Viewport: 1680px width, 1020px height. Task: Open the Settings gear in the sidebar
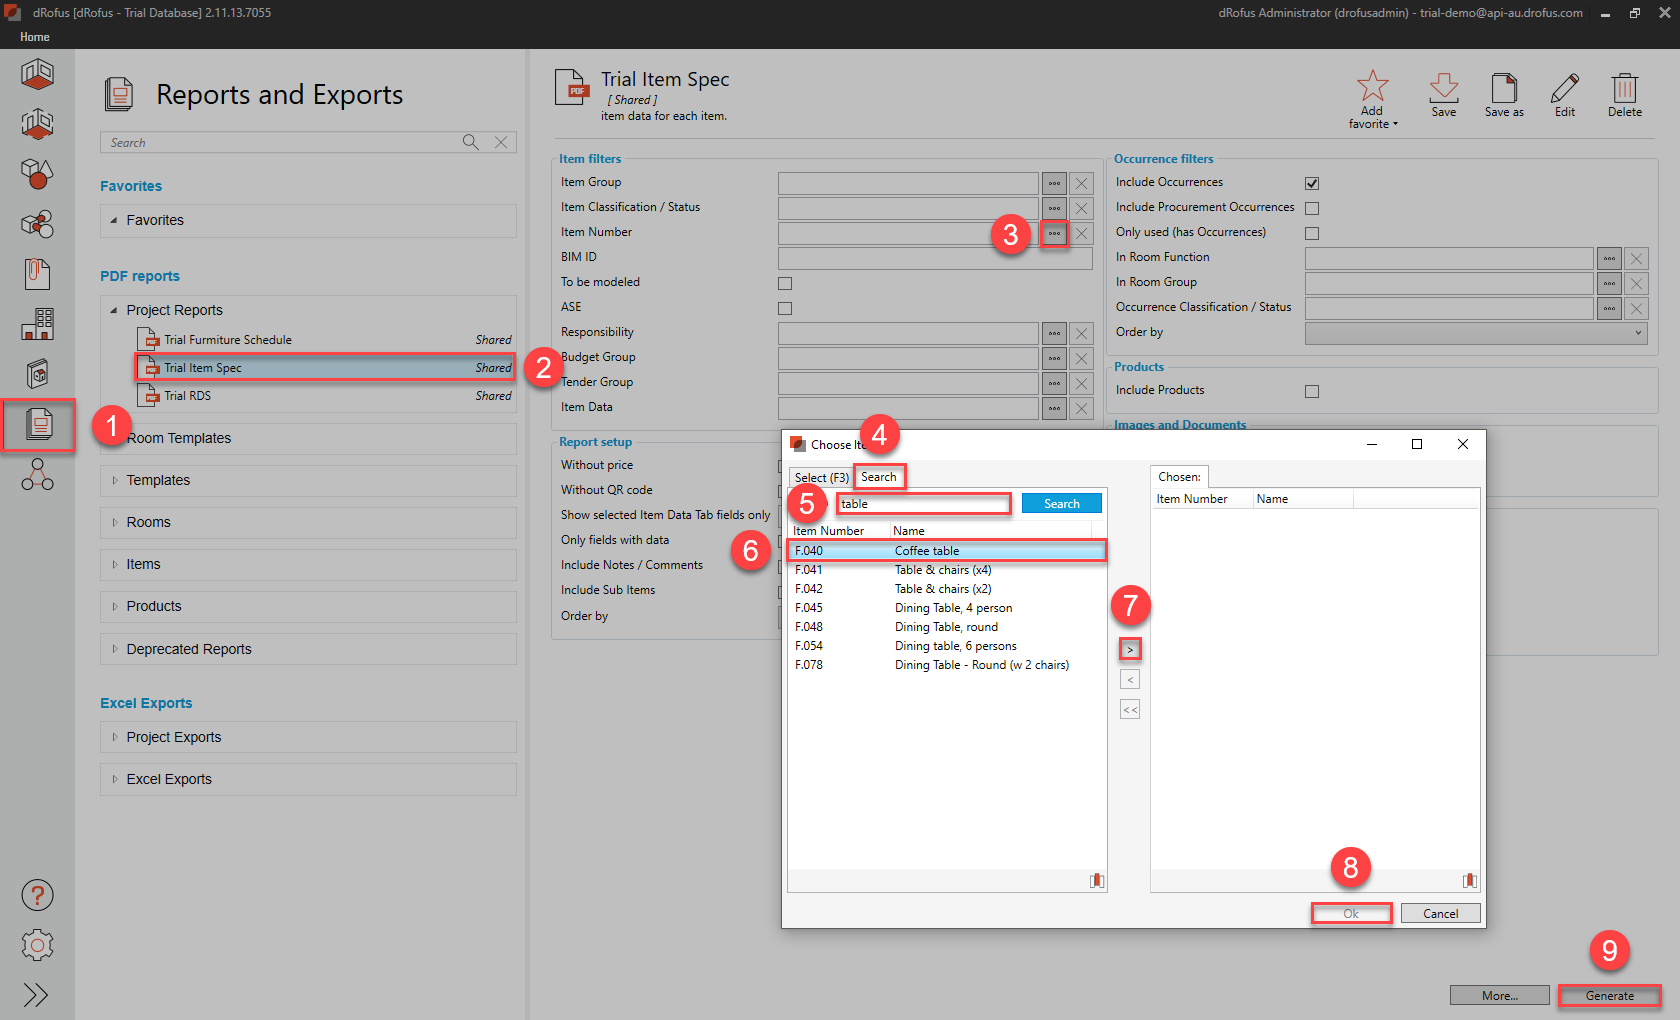pos(37,945)
